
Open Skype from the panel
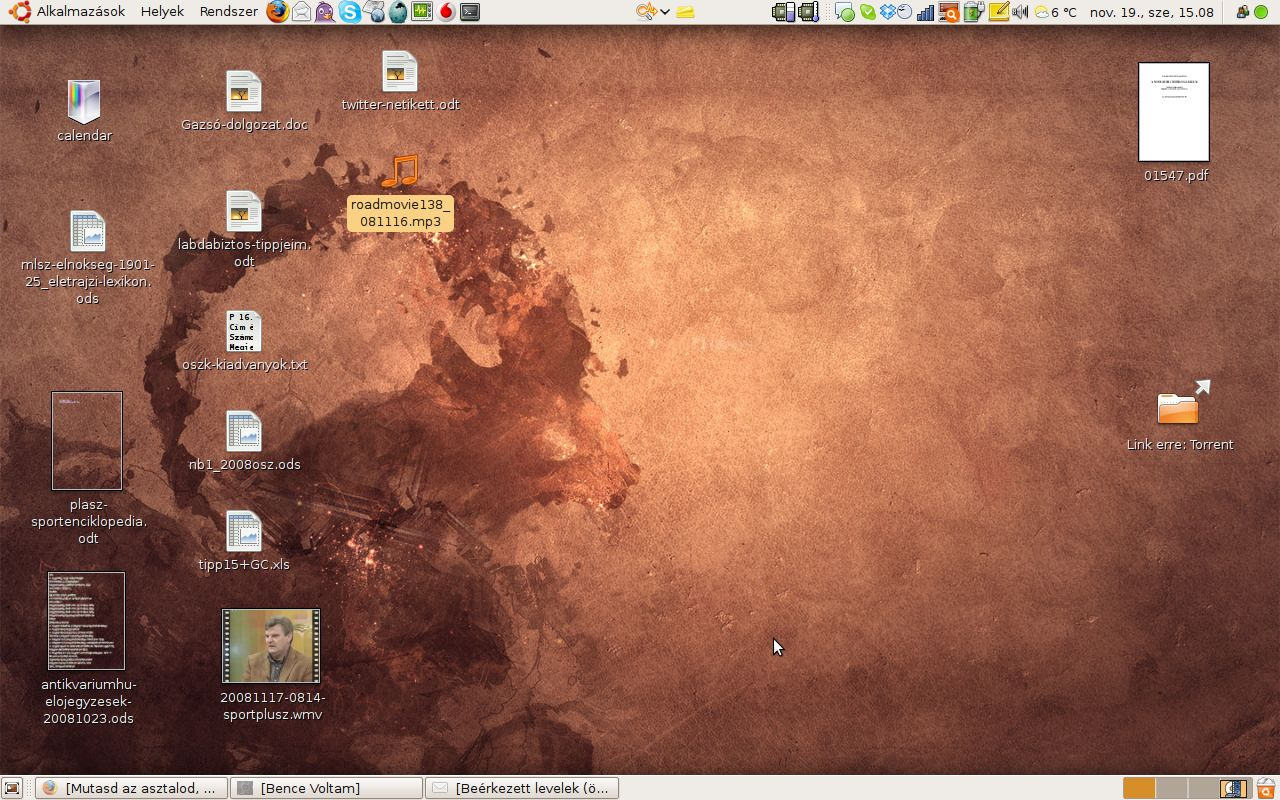[349, 12]
